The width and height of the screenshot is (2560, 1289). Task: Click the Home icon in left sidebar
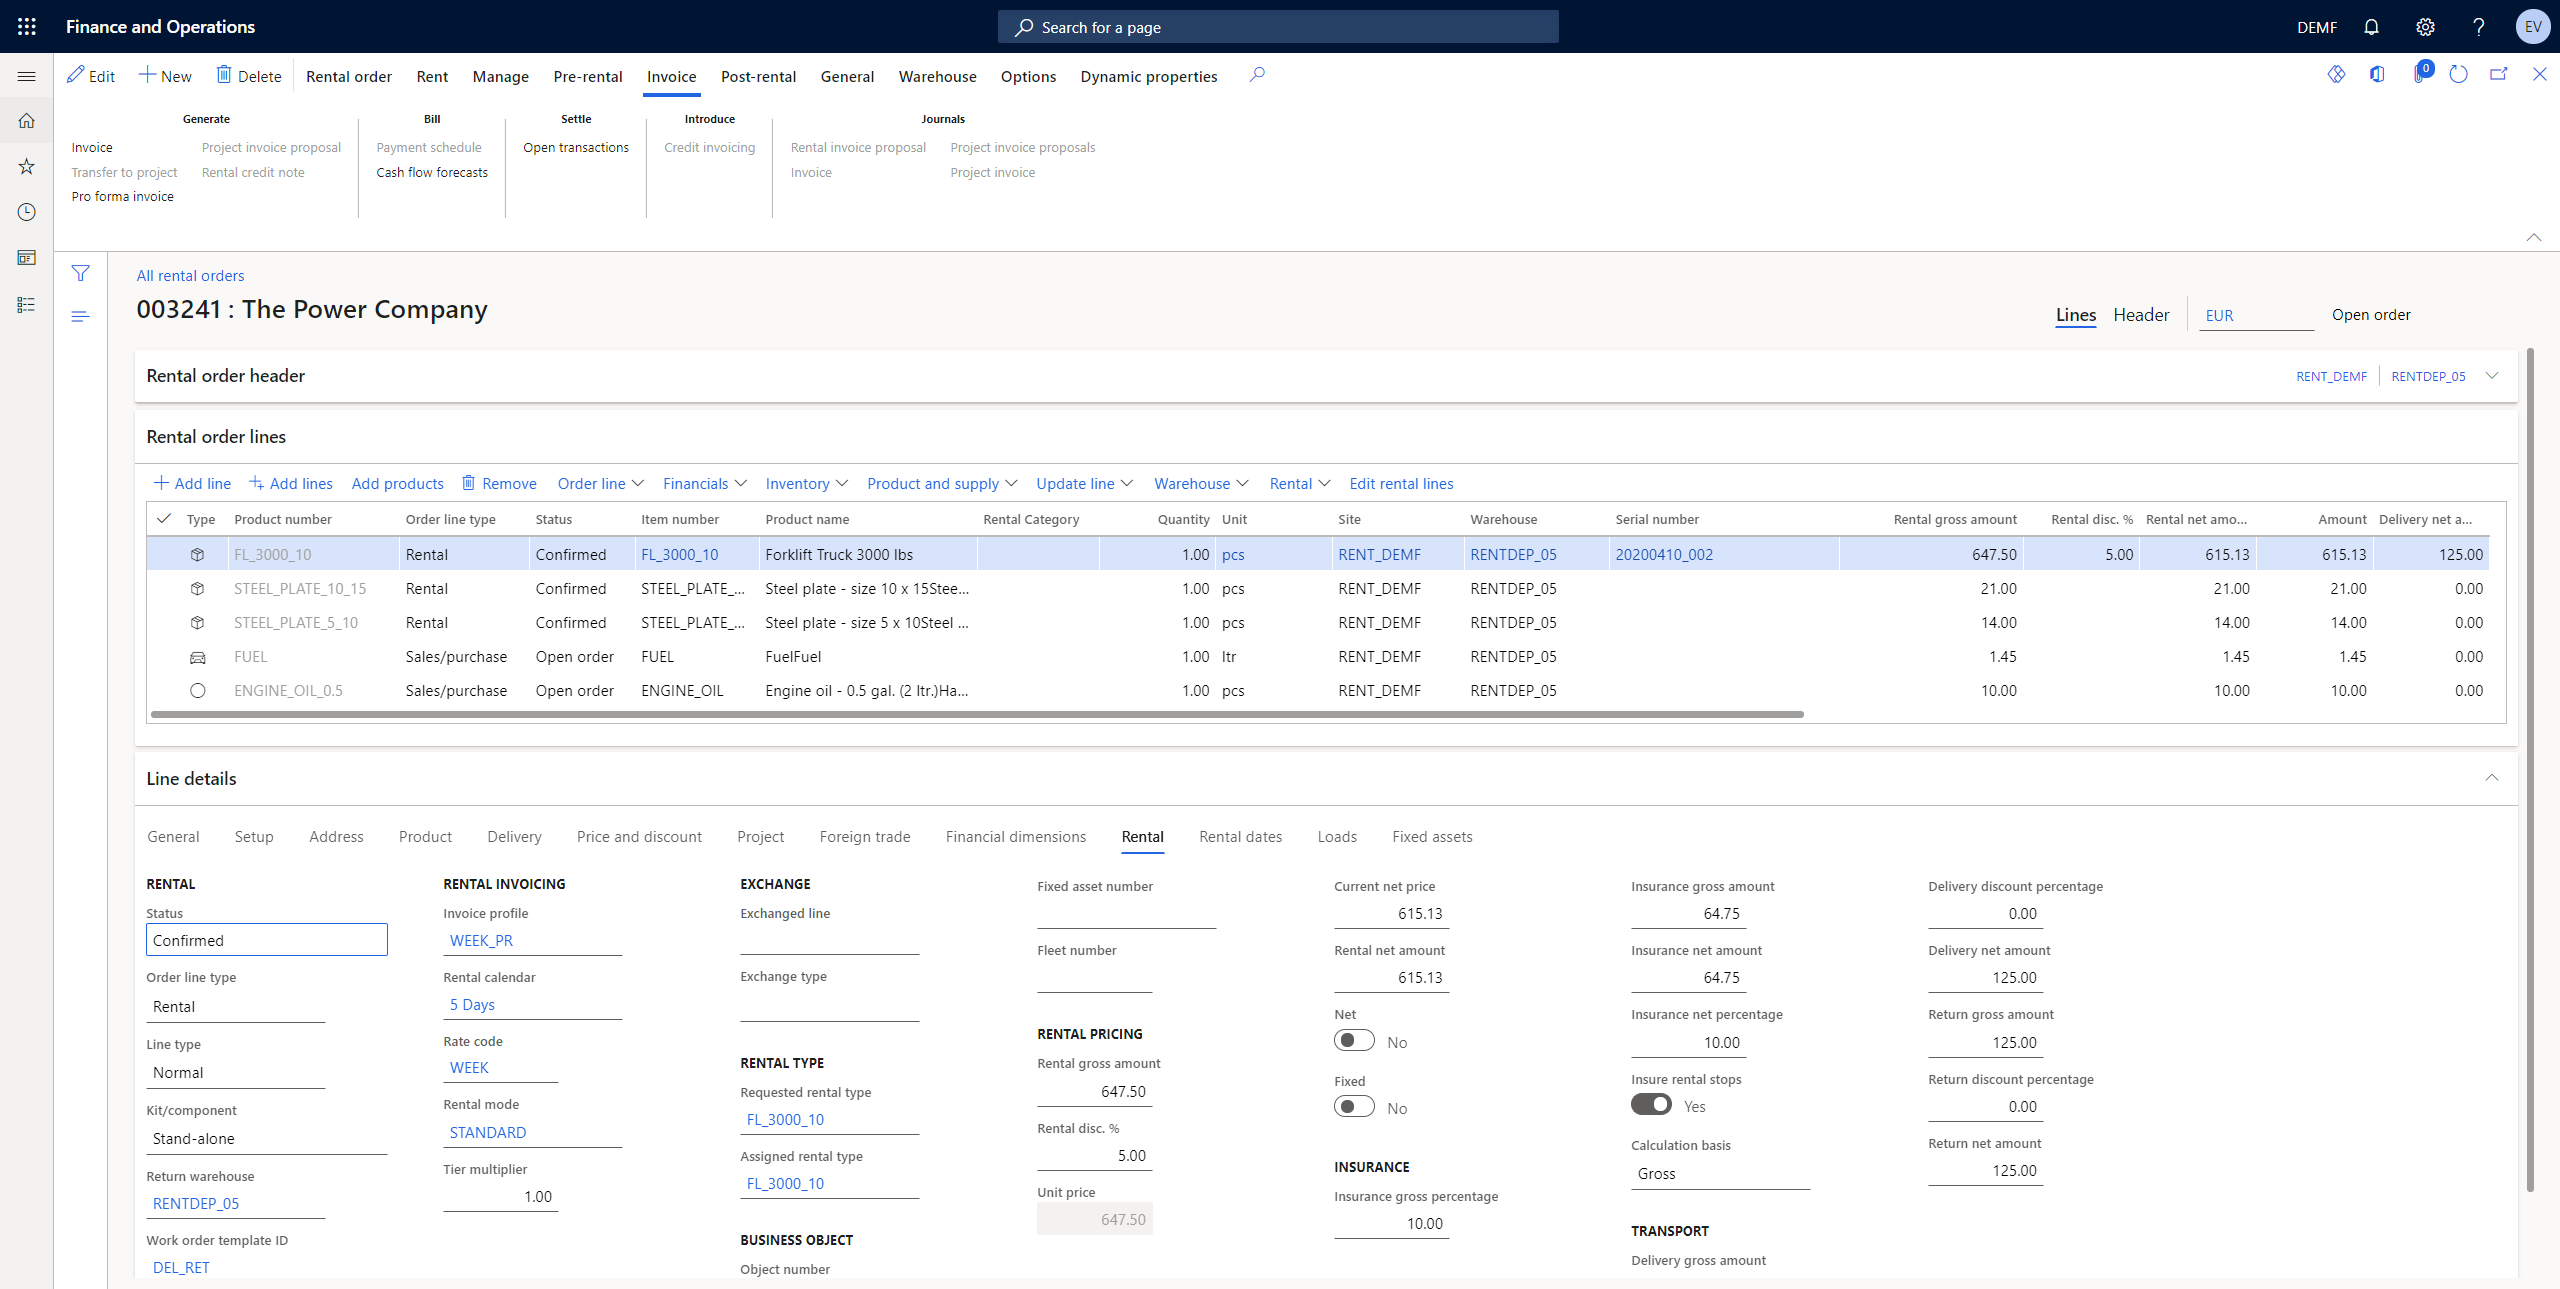click(x=27, y=121)
